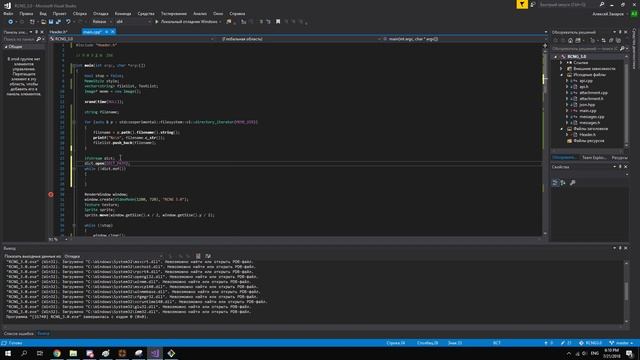
Task: Open the Справка menu
Action: tap(237, 13)
